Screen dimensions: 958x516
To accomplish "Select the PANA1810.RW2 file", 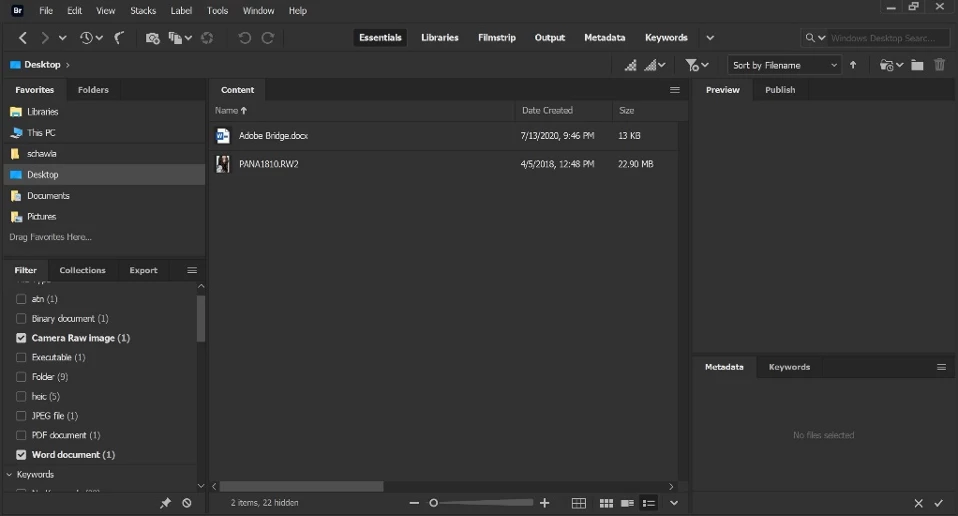I will point(443,164).
